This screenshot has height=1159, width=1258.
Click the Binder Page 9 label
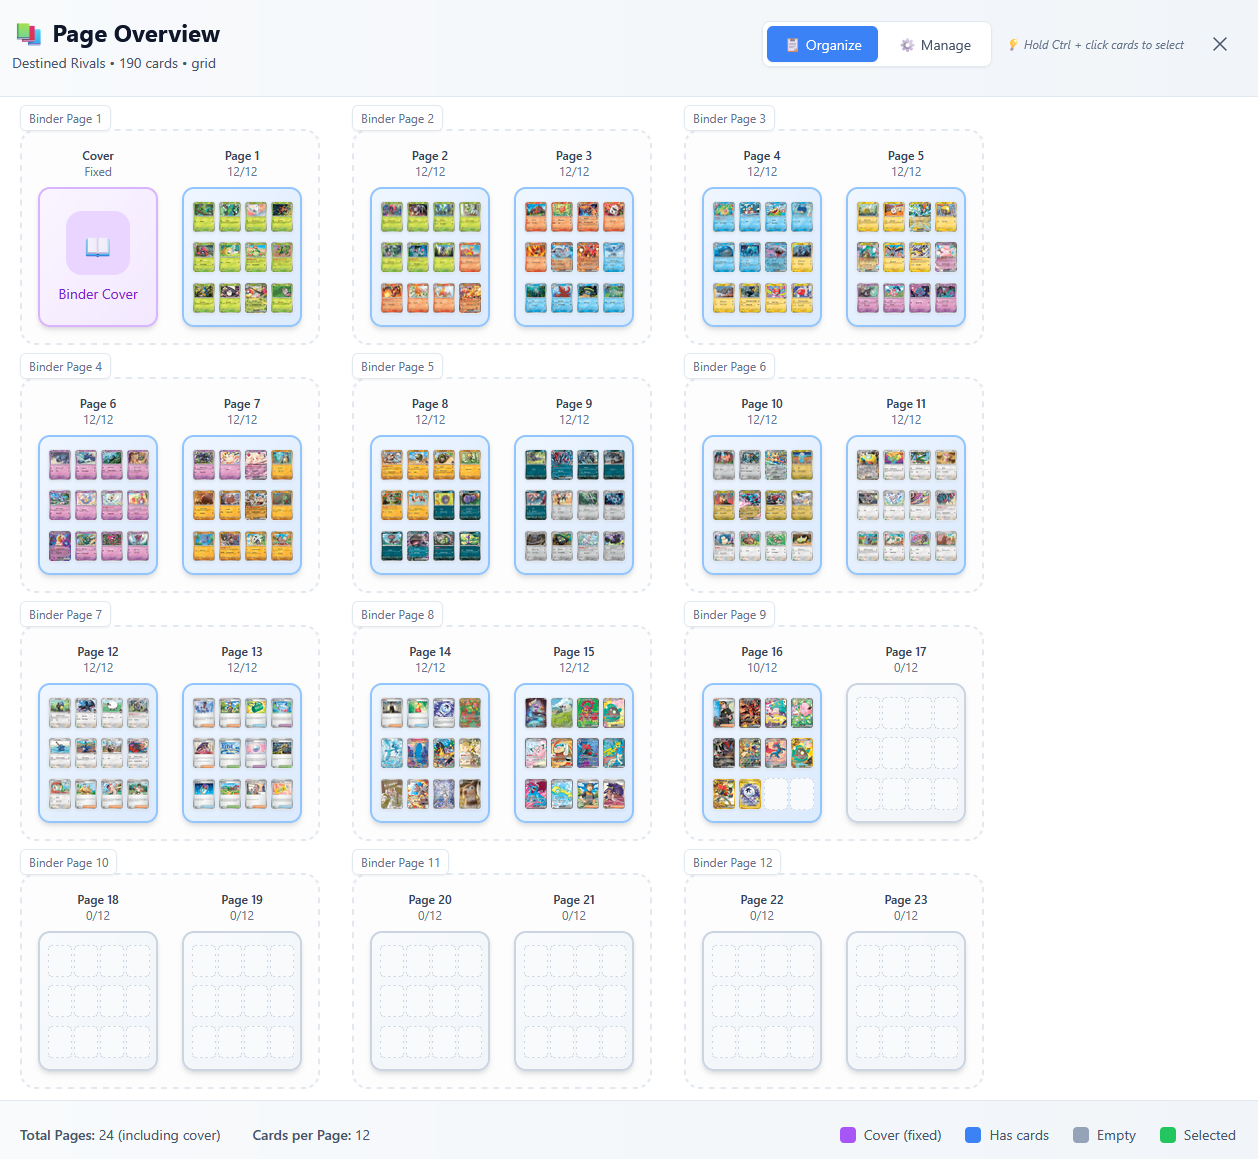pos(729,614)
